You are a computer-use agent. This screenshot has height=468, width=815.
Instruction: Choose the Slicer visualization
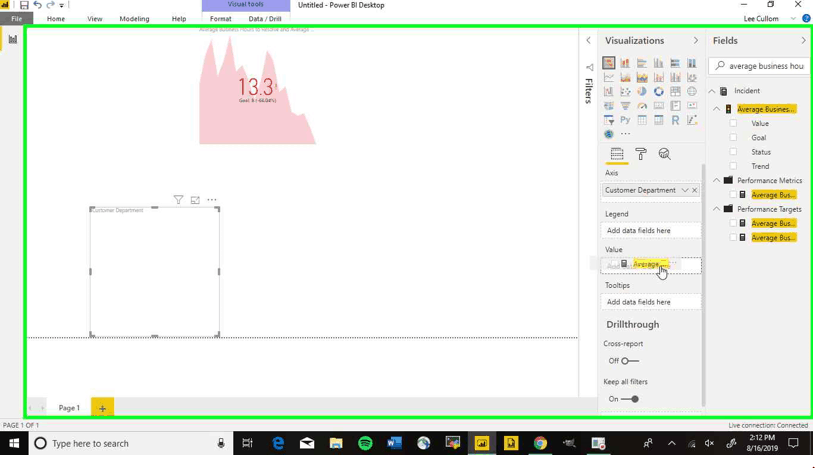[609, 120]
